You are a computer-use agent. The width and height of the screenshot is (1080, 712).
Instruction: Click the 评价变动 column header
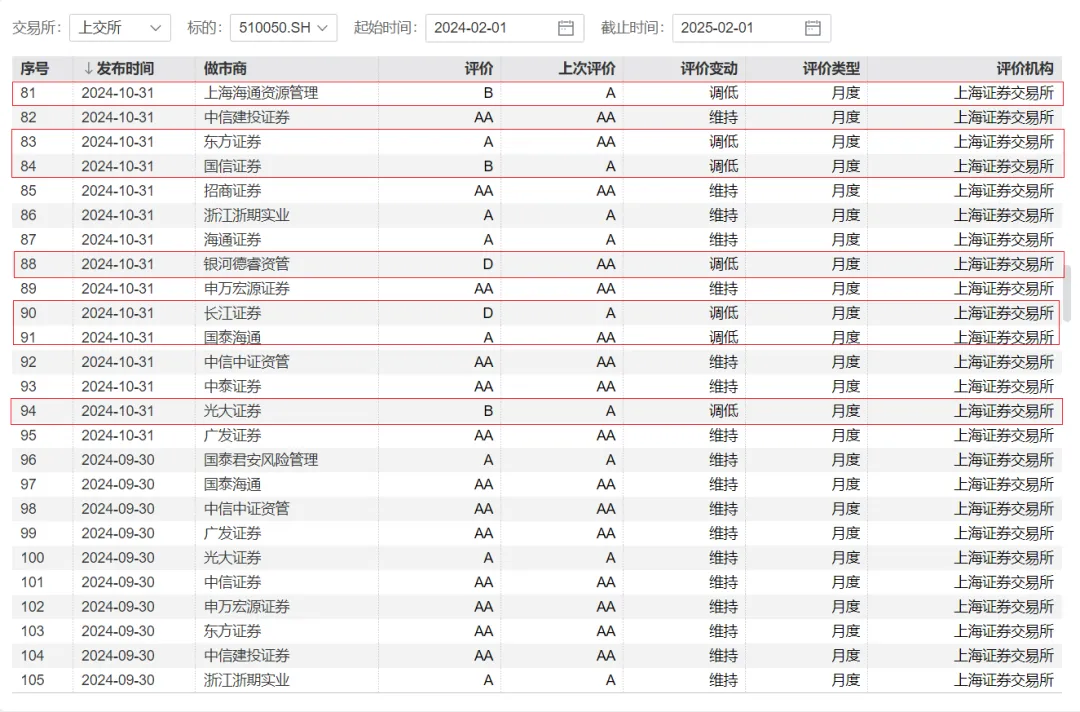[709, 69]
